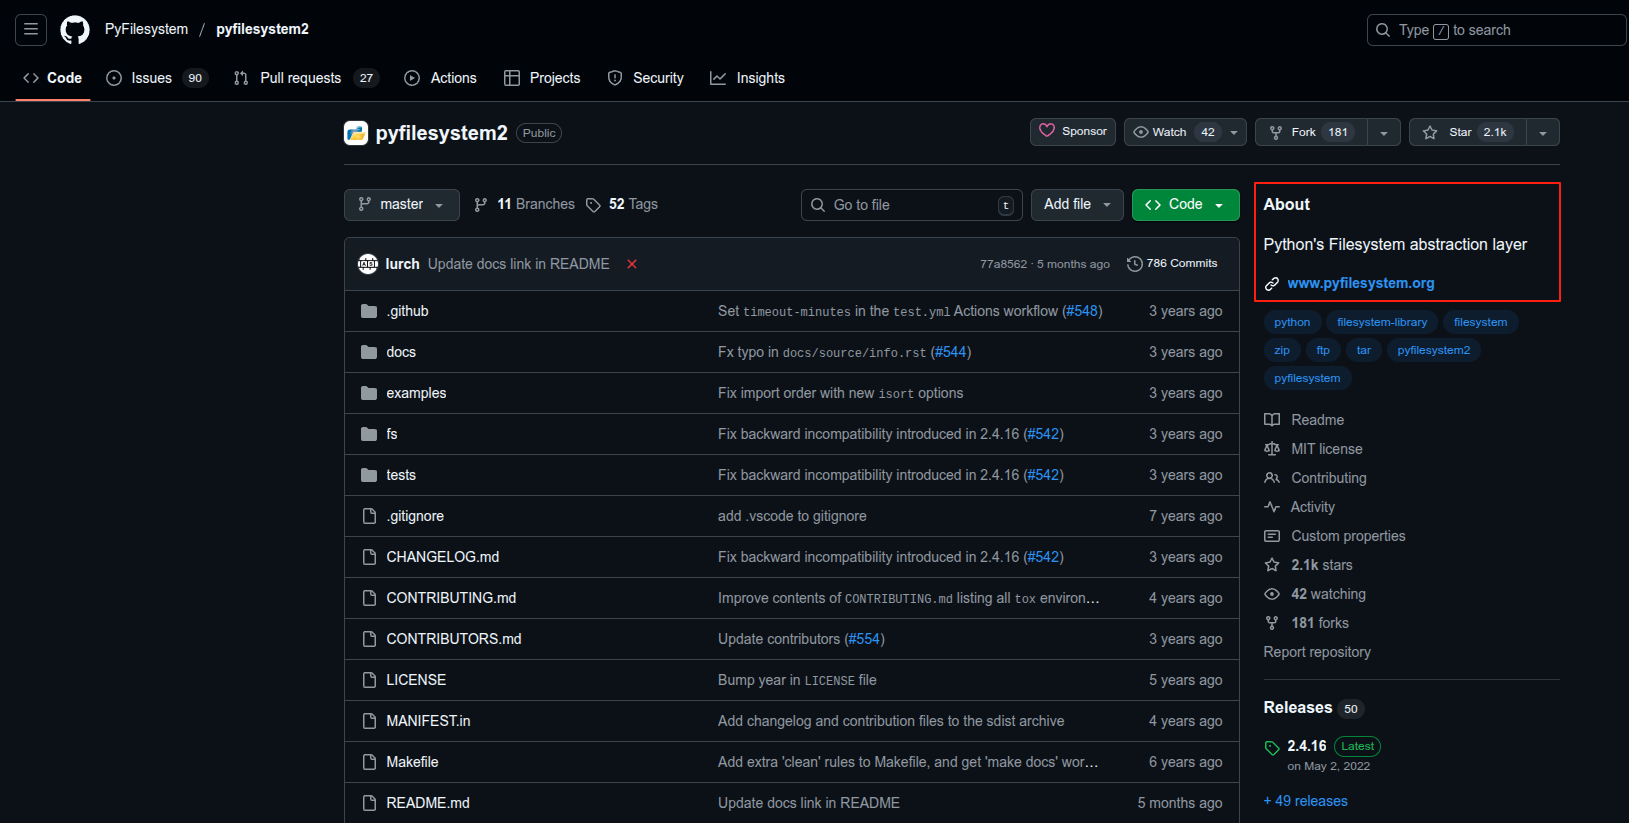Click the link chain icon beside www.pyfilesystem.org
This screenshot has height=823, width=1629.
(1272, 284)
